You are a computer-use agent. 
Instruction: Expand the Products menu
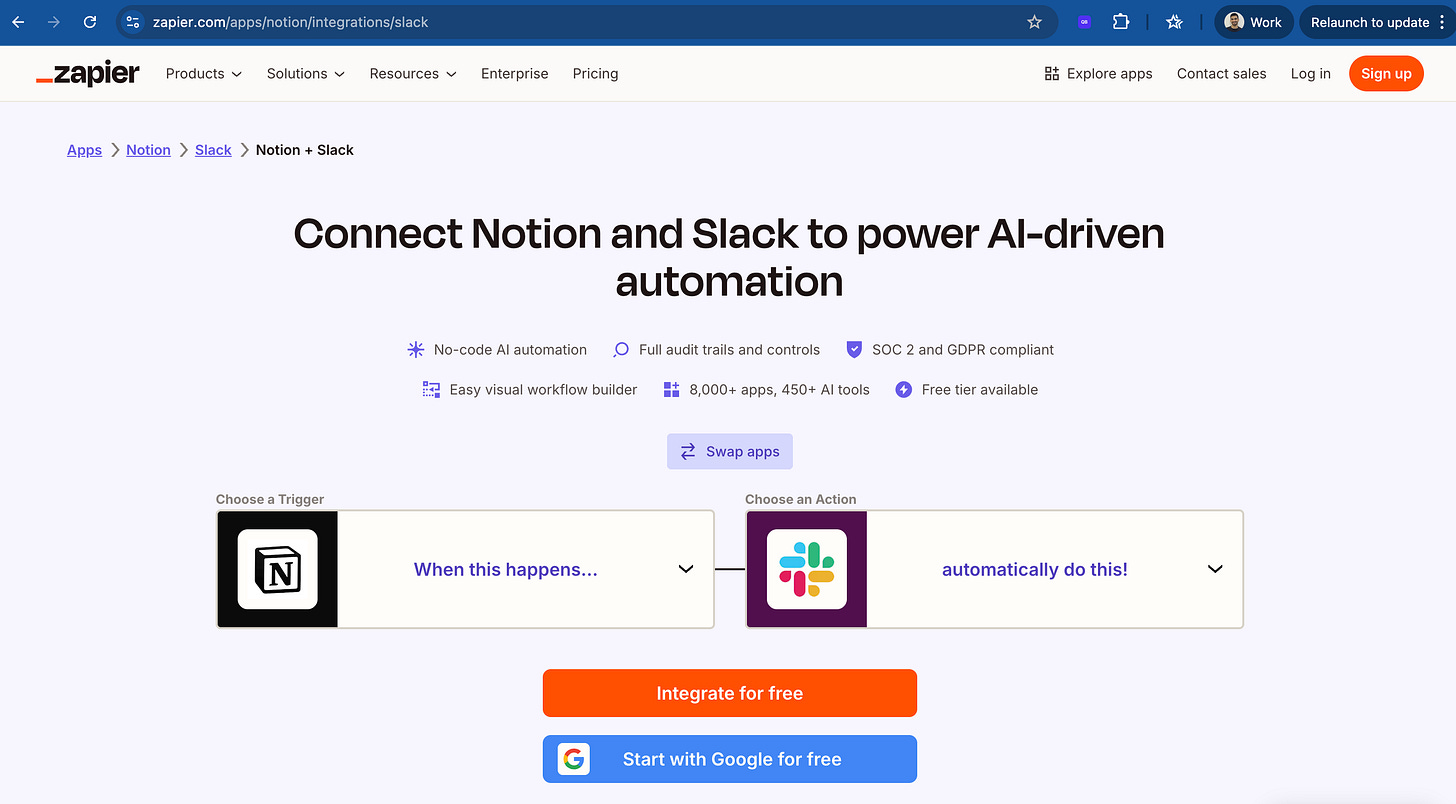point(204,74)
